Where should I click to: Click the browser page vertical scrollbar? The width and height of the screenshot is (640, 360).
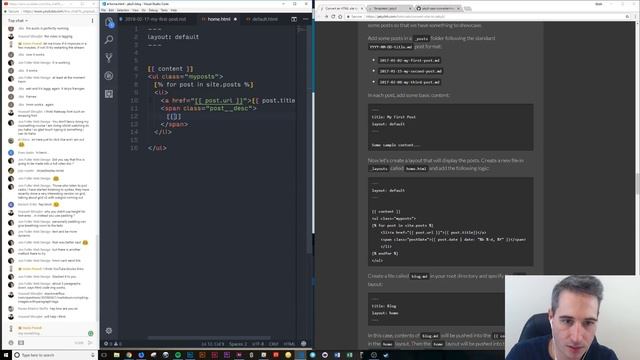point(637,184)
